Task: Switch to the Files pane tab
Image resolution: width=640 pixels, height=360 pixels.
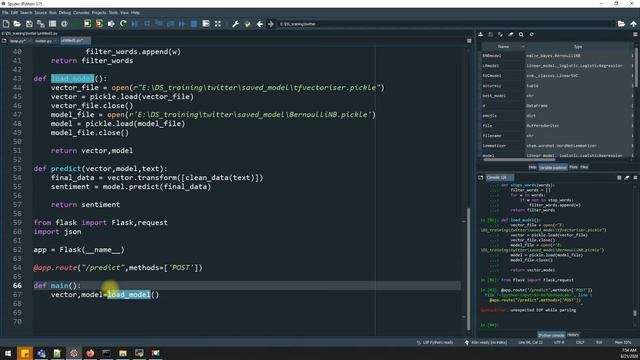Action: [x=584, y=167]
